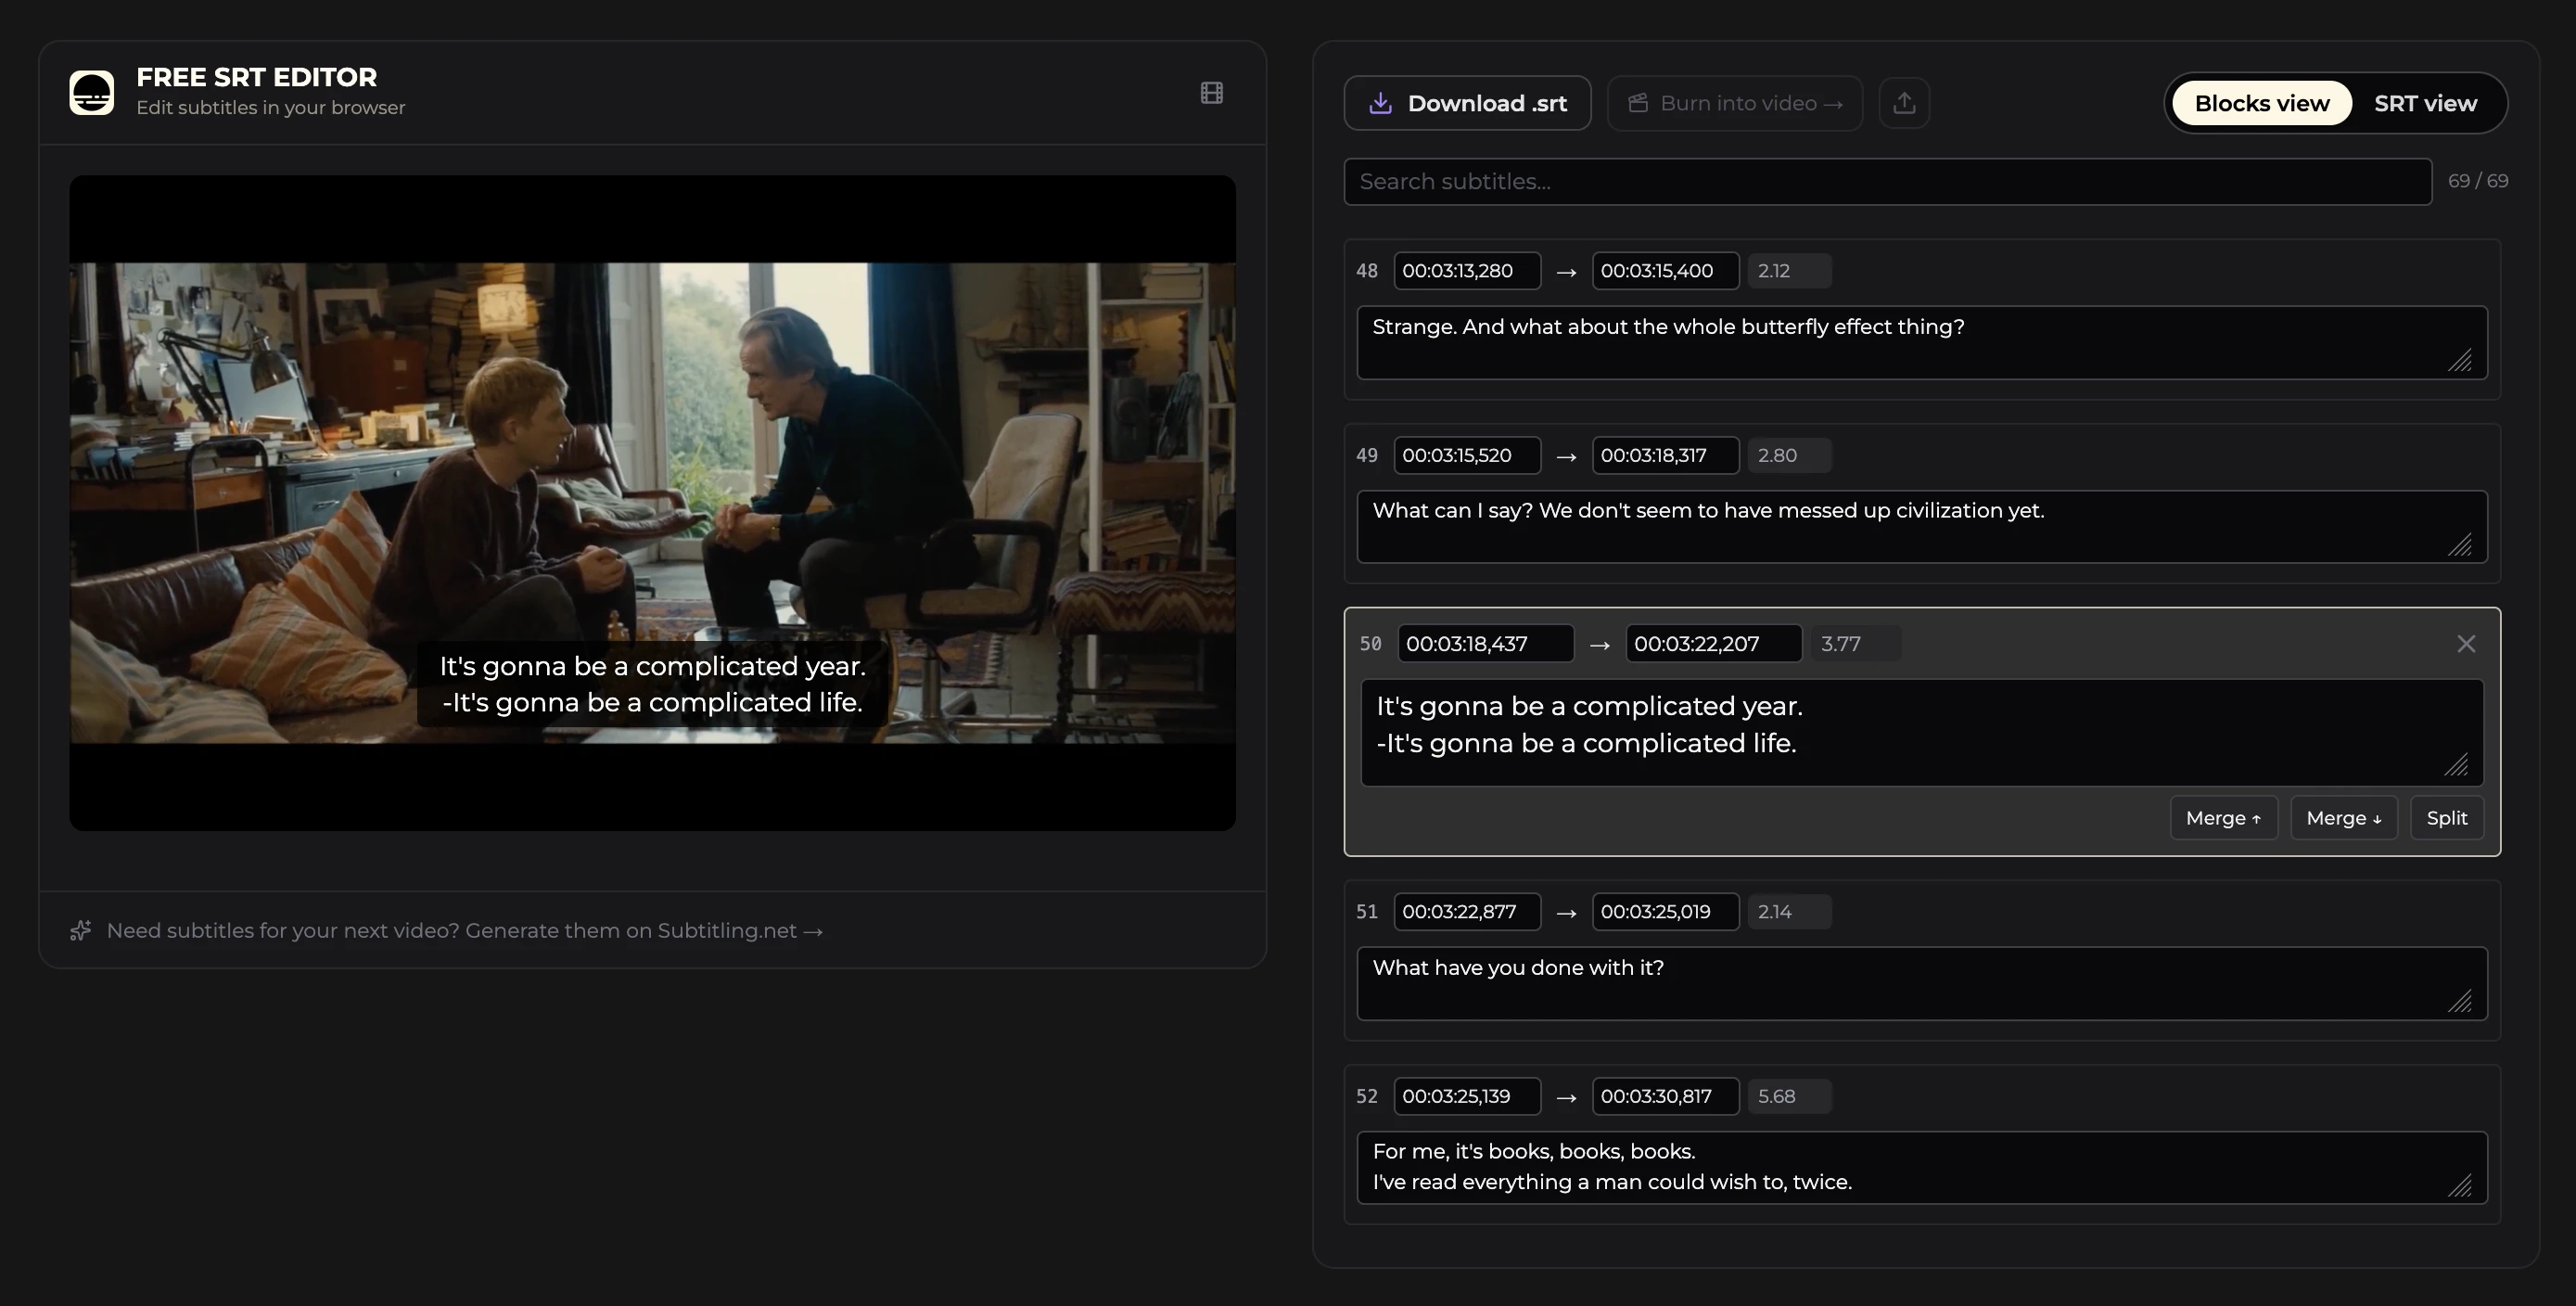Click the Download .srt button

point(1467,102)
